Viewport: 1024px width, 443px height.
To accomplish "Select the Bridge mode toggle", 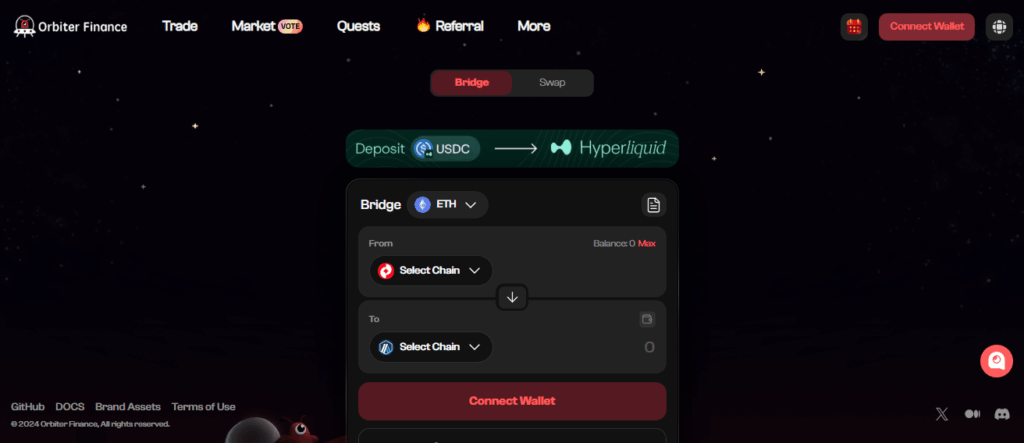I will (x=472, y=83).
